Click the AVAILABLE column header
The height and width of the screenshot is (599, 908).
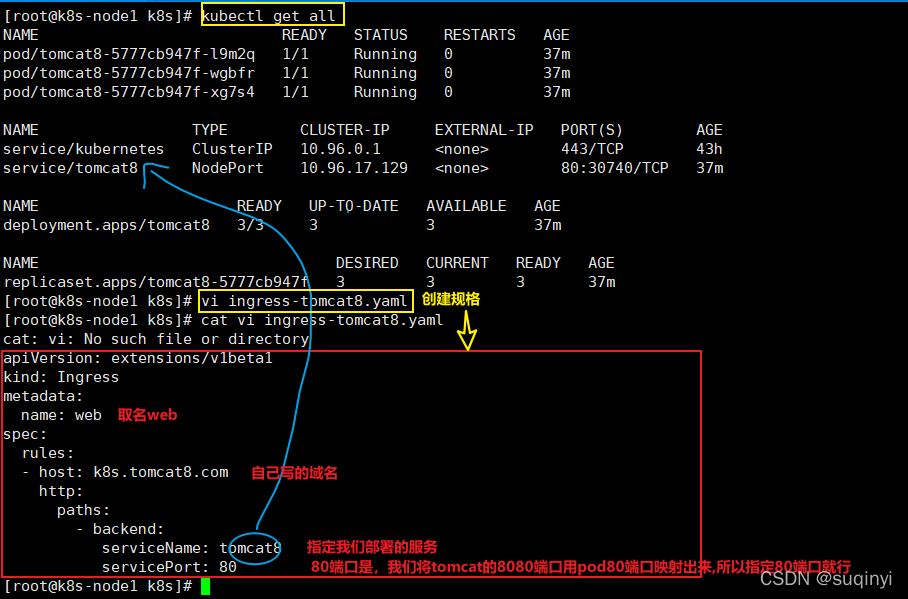(466, 206)
